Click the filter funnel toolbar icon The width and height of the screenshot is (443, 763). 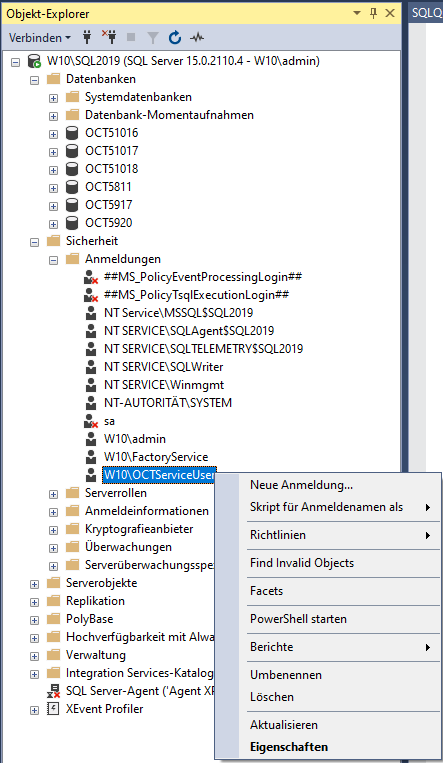(x=153, y=37)
